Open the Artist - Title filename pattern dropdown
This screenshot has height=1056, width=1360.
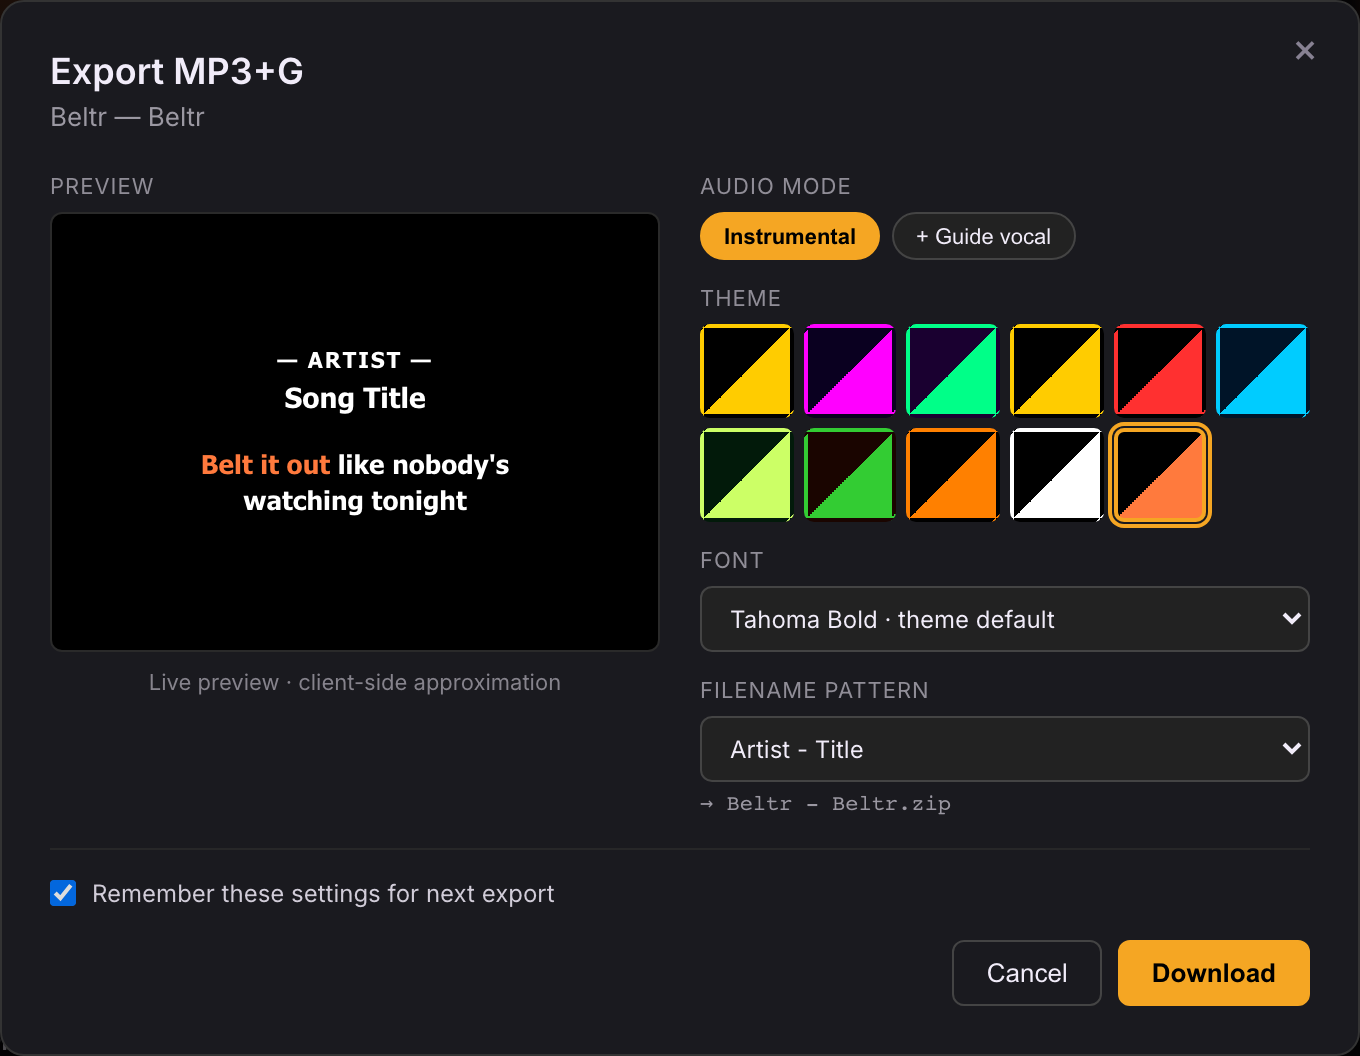pos(1004,749)
